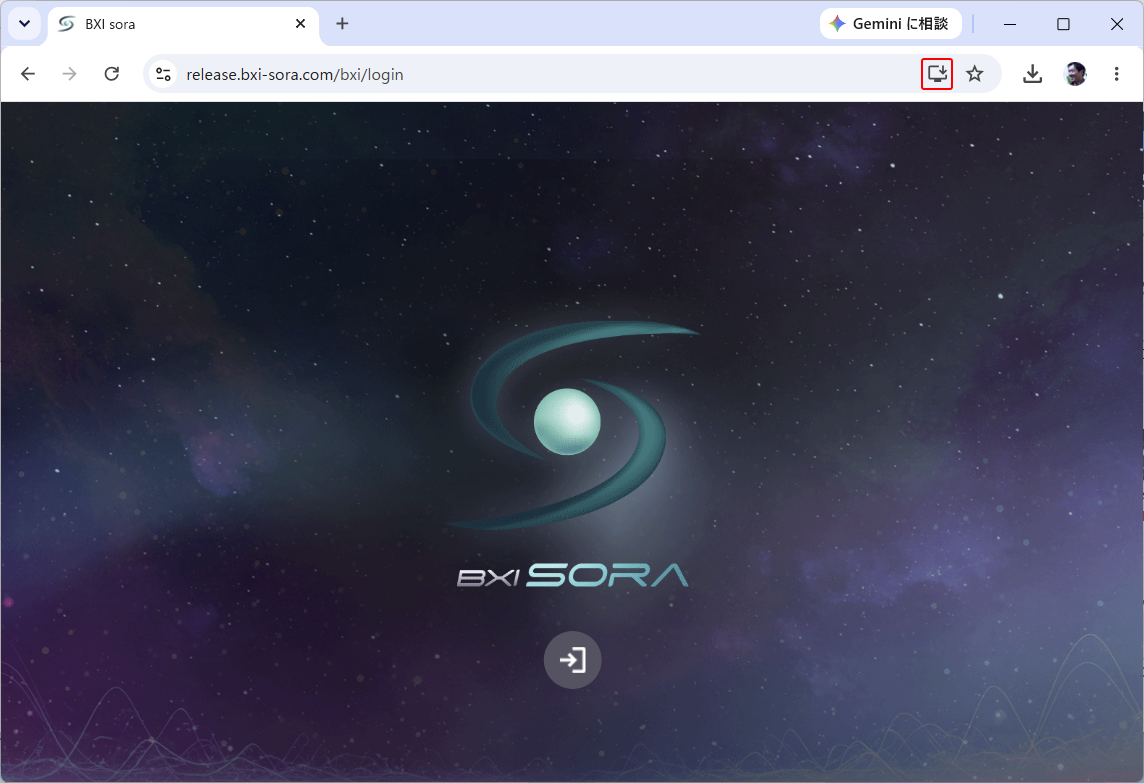The image size is (1144, 783).
Task: Open the Chrome profile avatar menu
Action: pos(1075,74)
